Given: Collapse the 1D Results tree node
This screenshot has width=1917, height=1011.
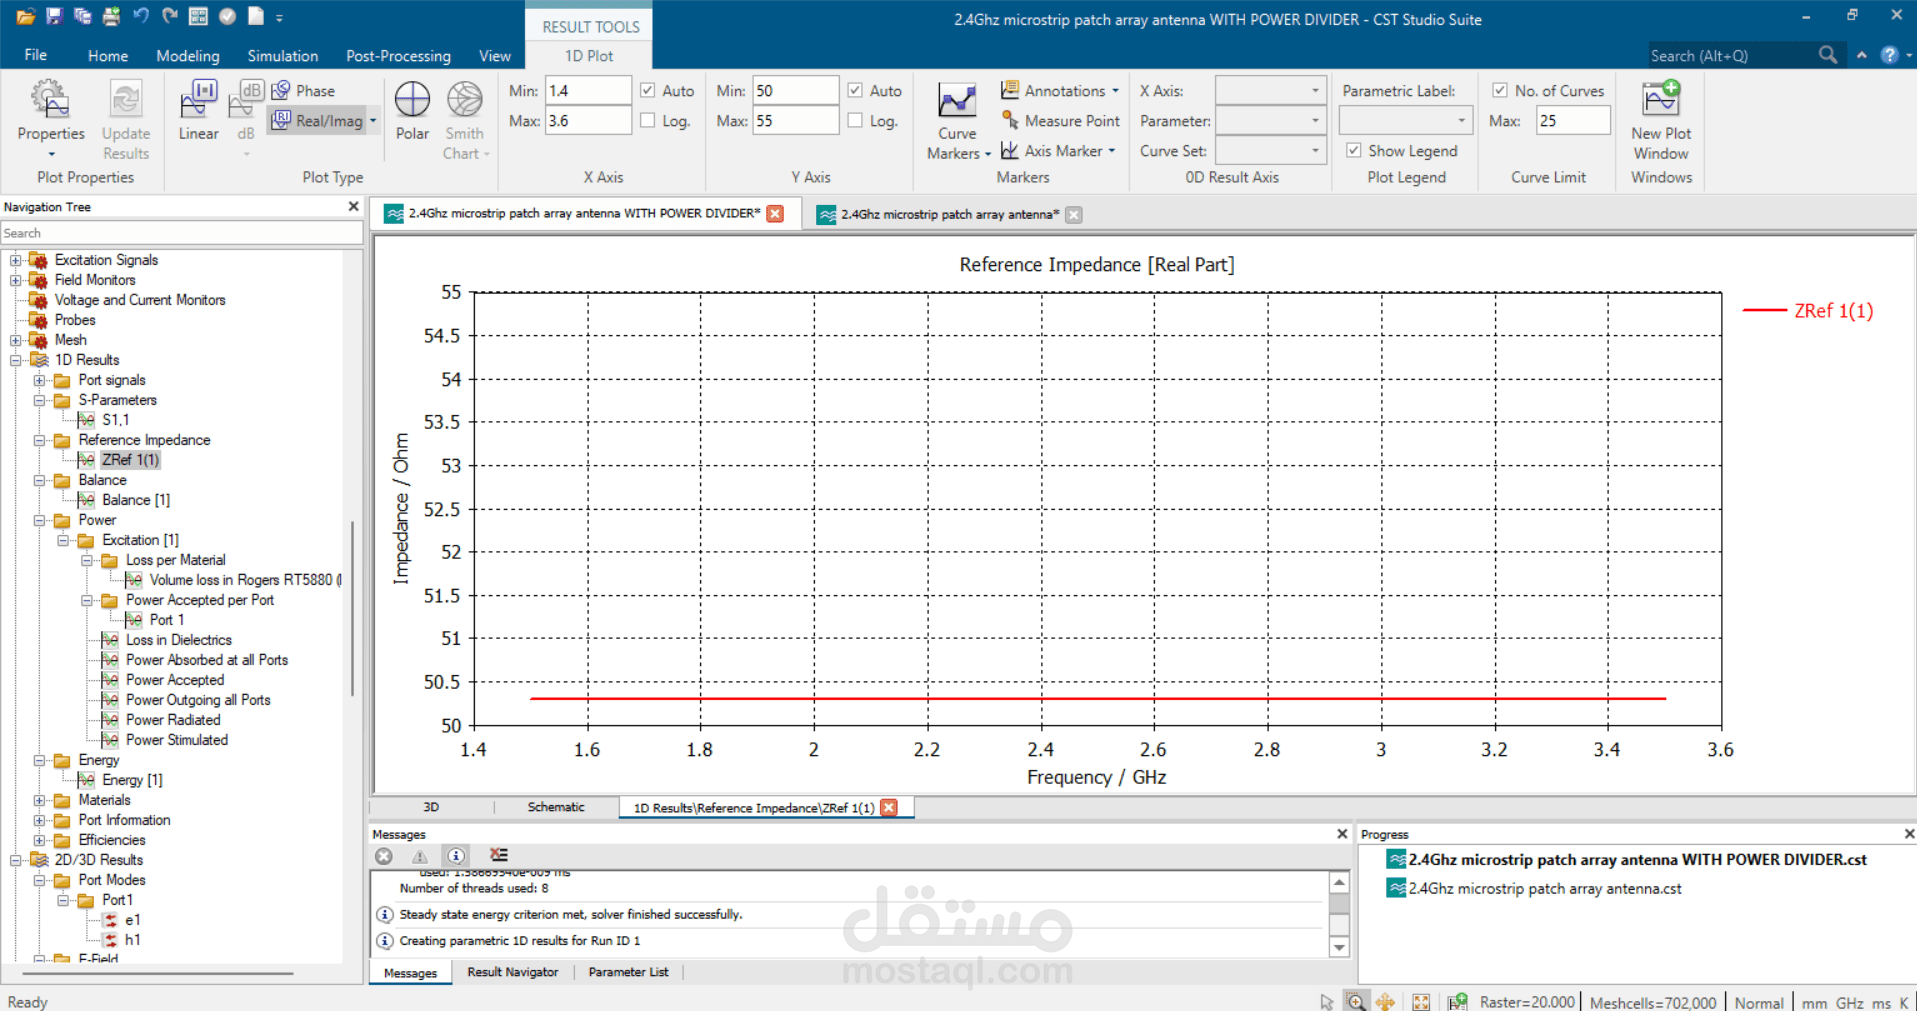Looking at the screenshot, I should [16, 360].
